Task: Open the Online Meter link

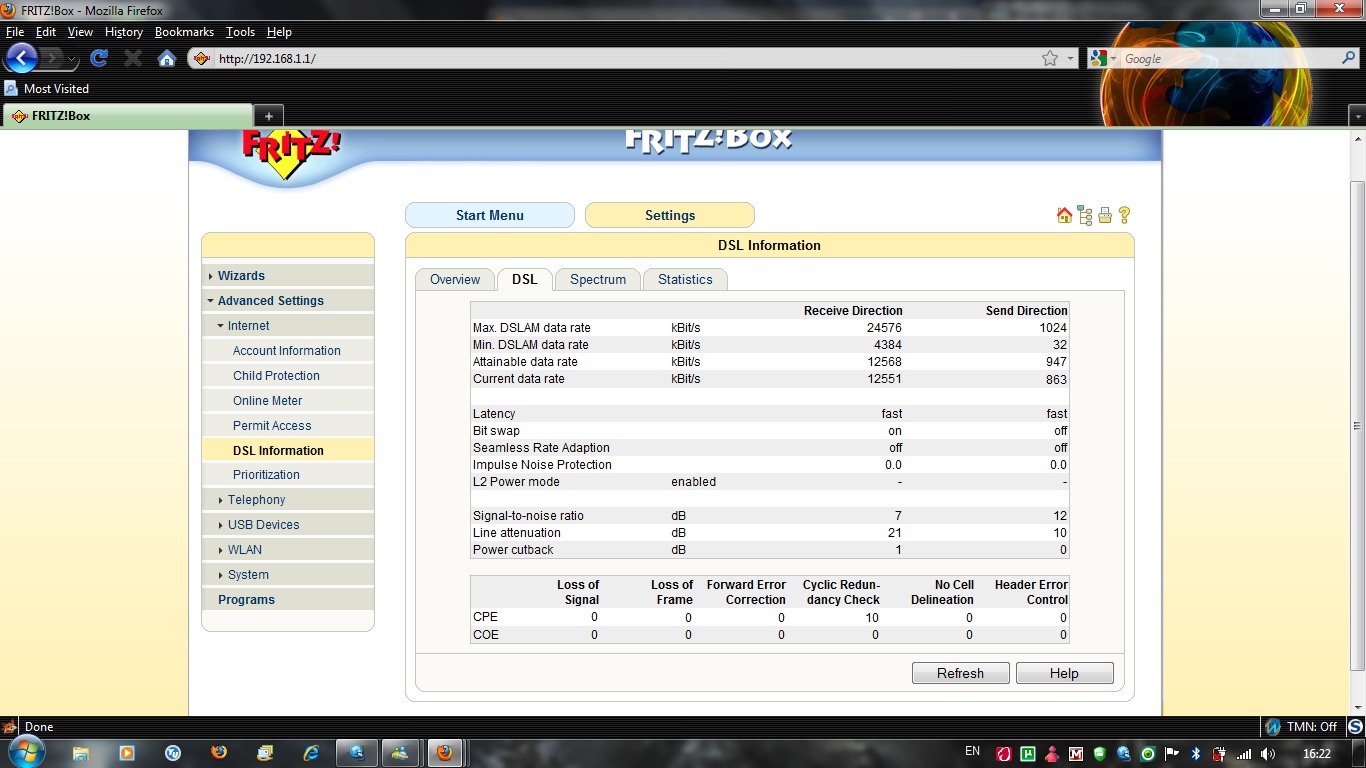Action: tap(267, 401)
